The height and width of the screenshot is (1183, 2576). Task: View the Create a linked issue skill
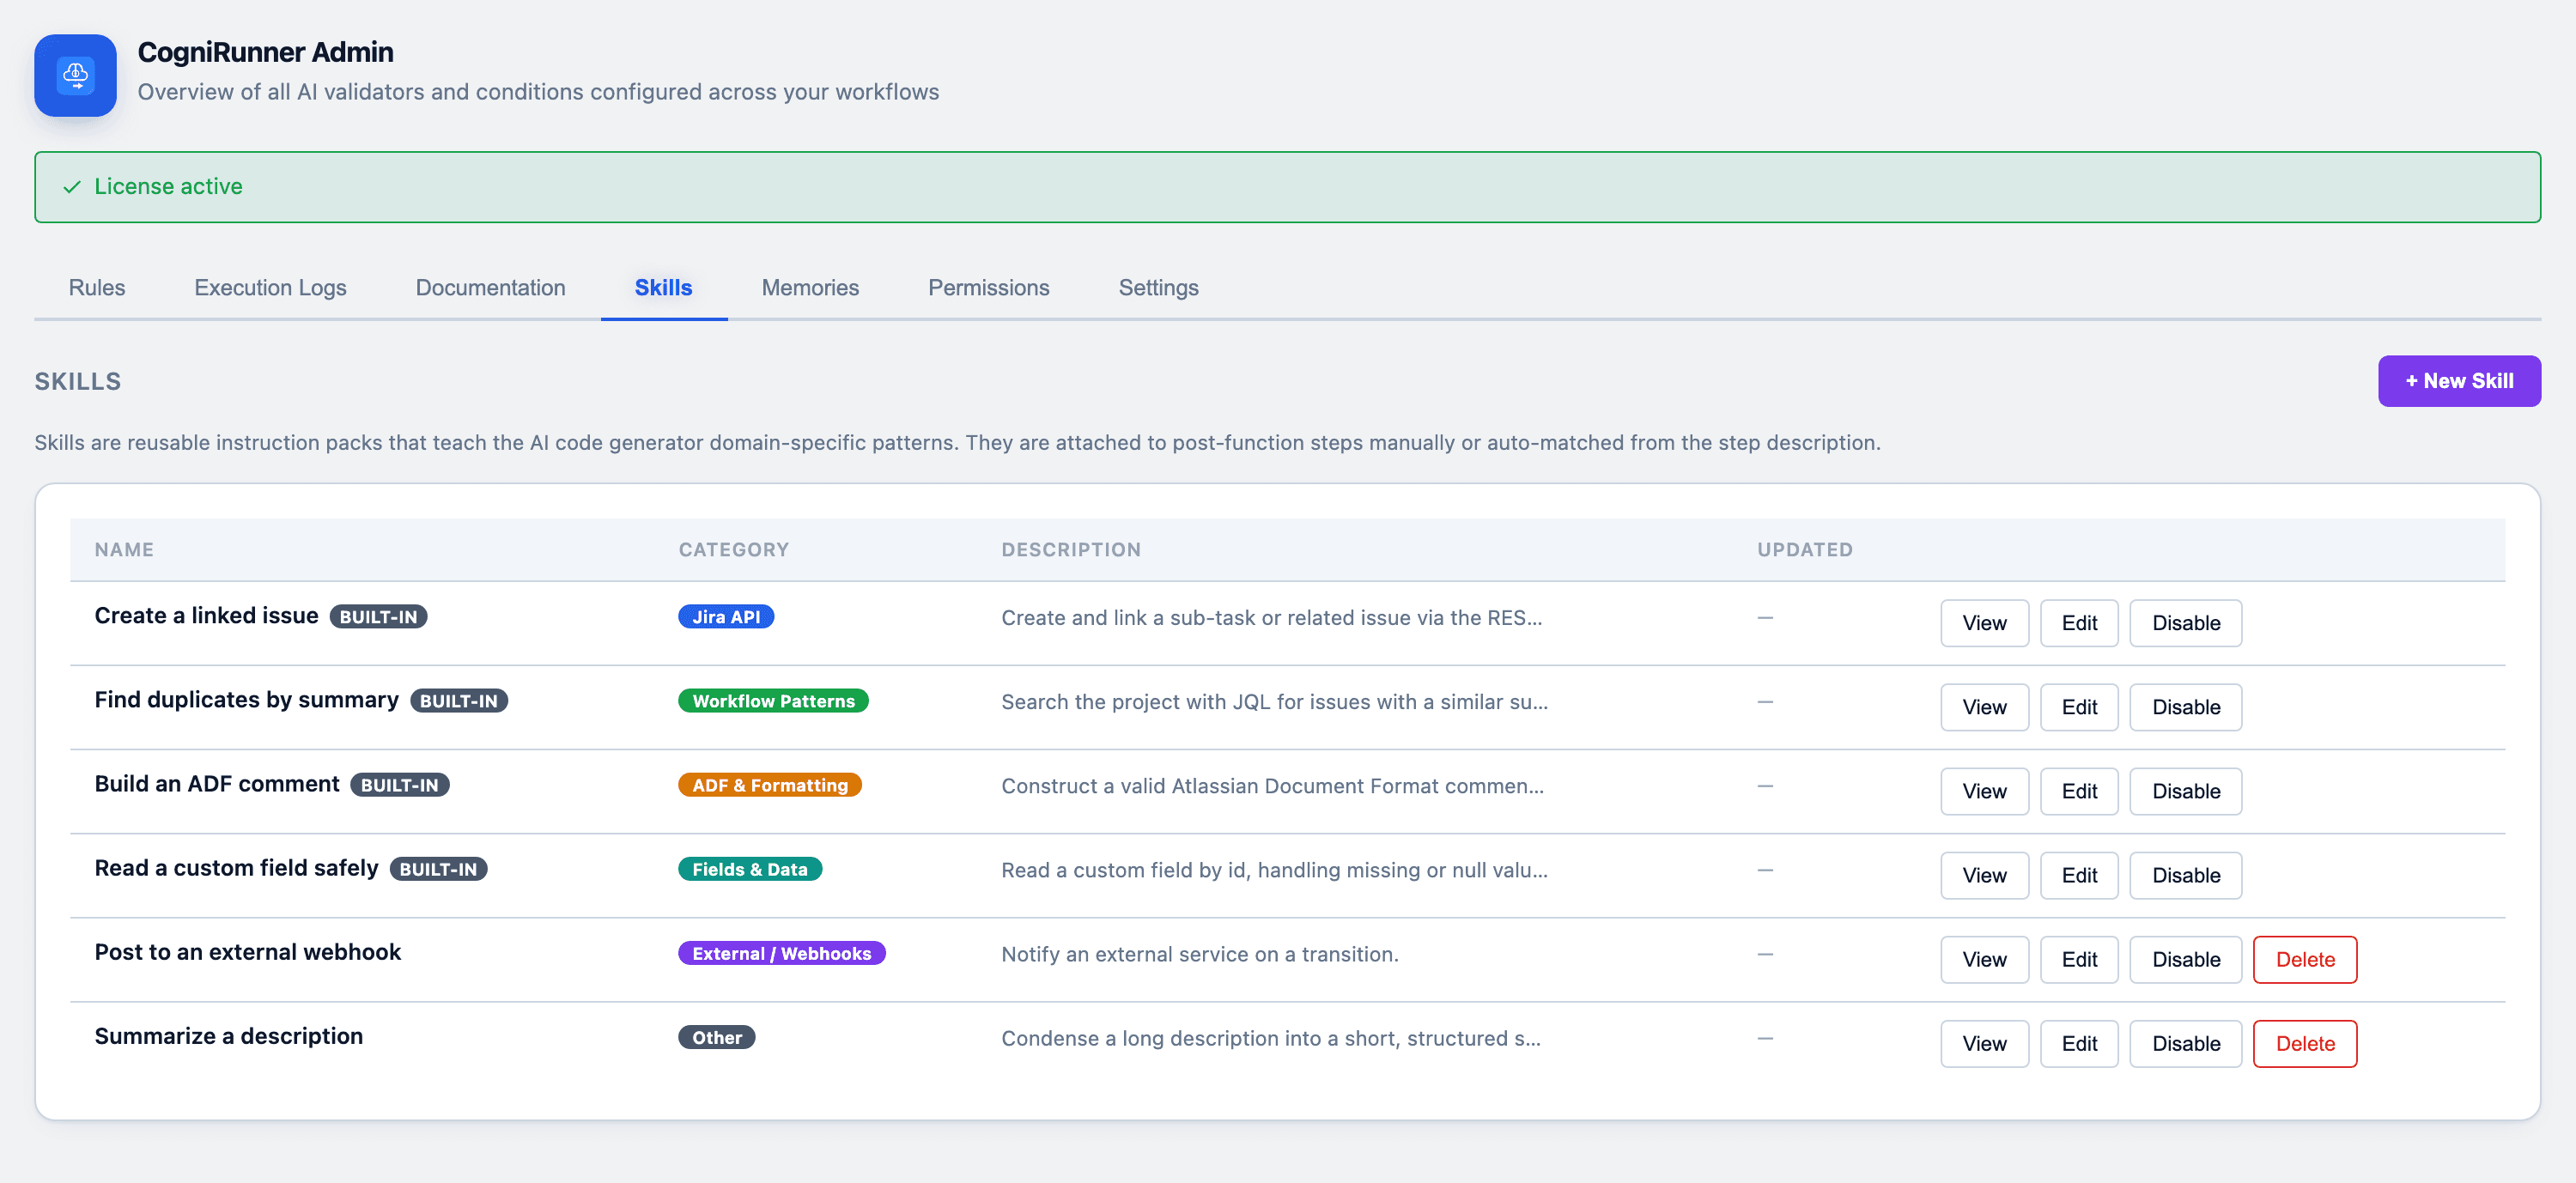[1984, 623]
